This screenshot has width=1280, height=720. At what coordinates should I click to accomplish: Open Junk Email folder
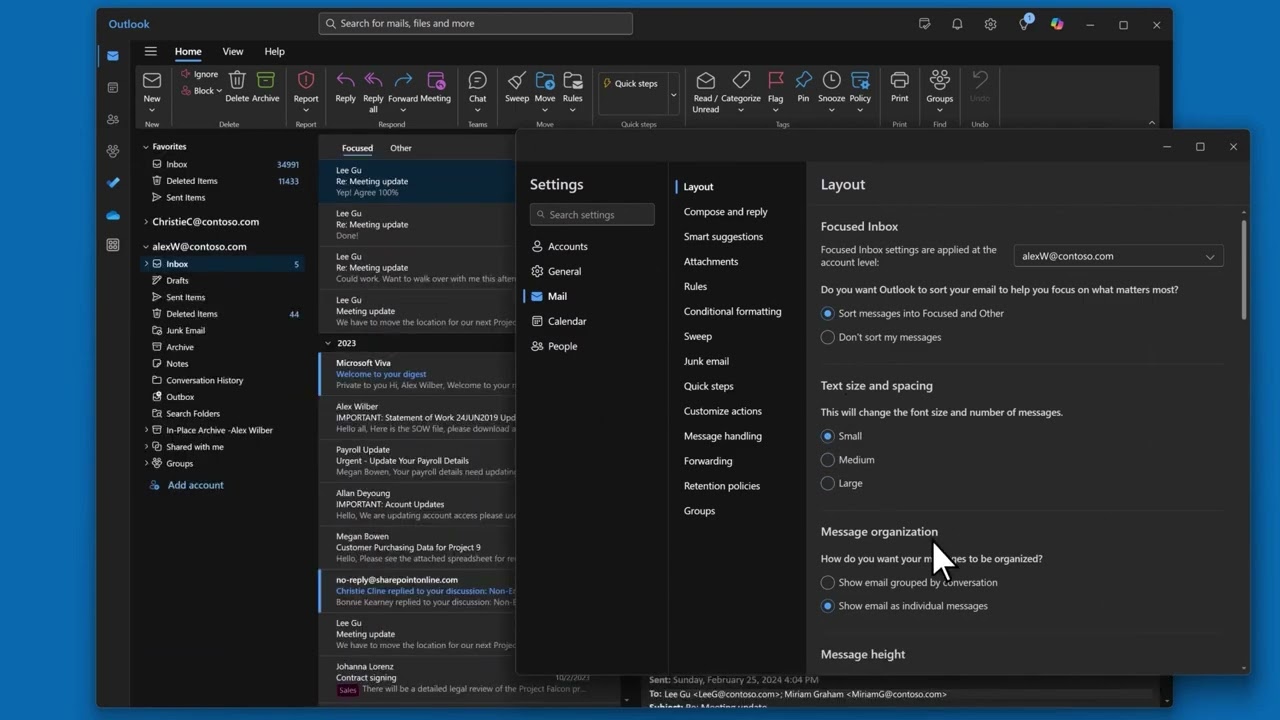(186, 330)
